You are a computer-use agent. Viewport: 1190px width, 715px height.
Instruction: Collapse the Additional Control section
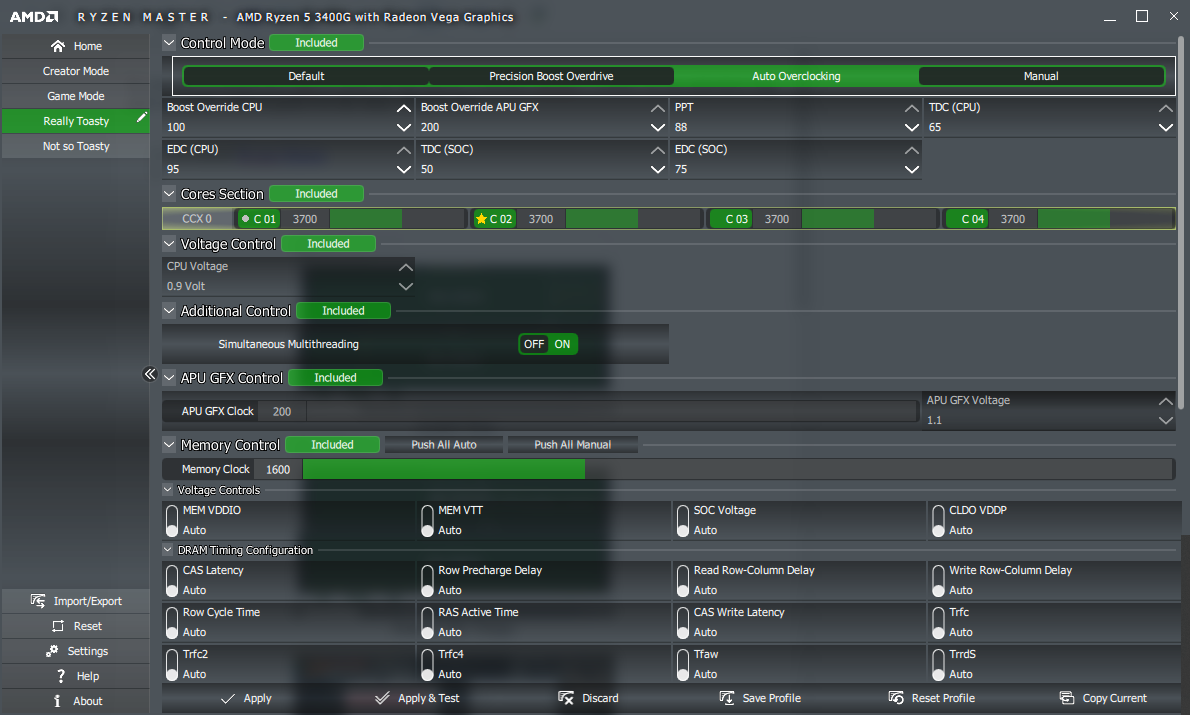coord(169,310)
